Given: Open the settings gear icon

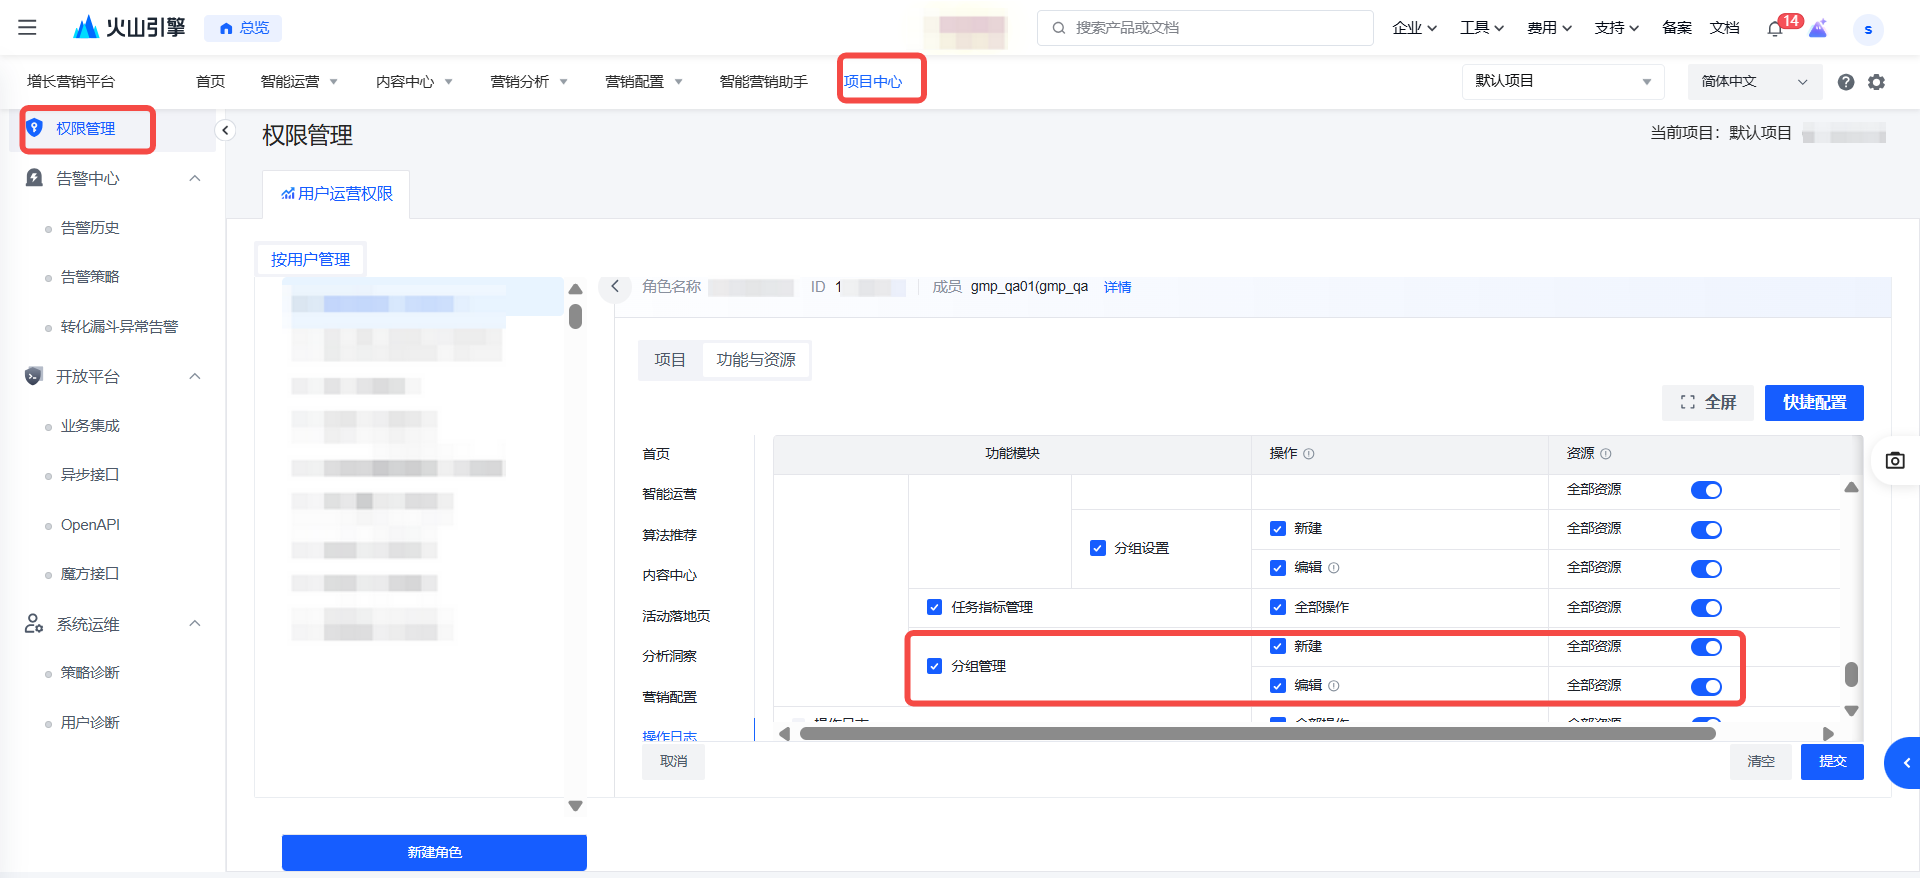Looking at the screenshot, I should coord(1877,82).
